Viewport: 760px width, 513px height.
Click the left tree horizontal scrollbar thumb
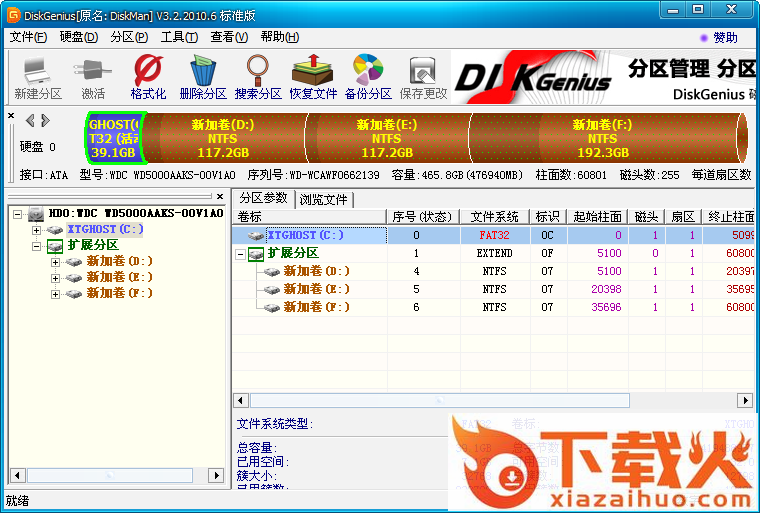pos(110,475)
